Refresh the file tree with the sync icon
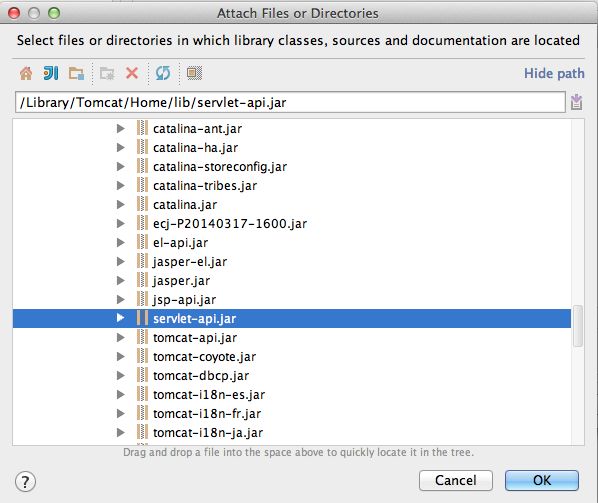 163,73
